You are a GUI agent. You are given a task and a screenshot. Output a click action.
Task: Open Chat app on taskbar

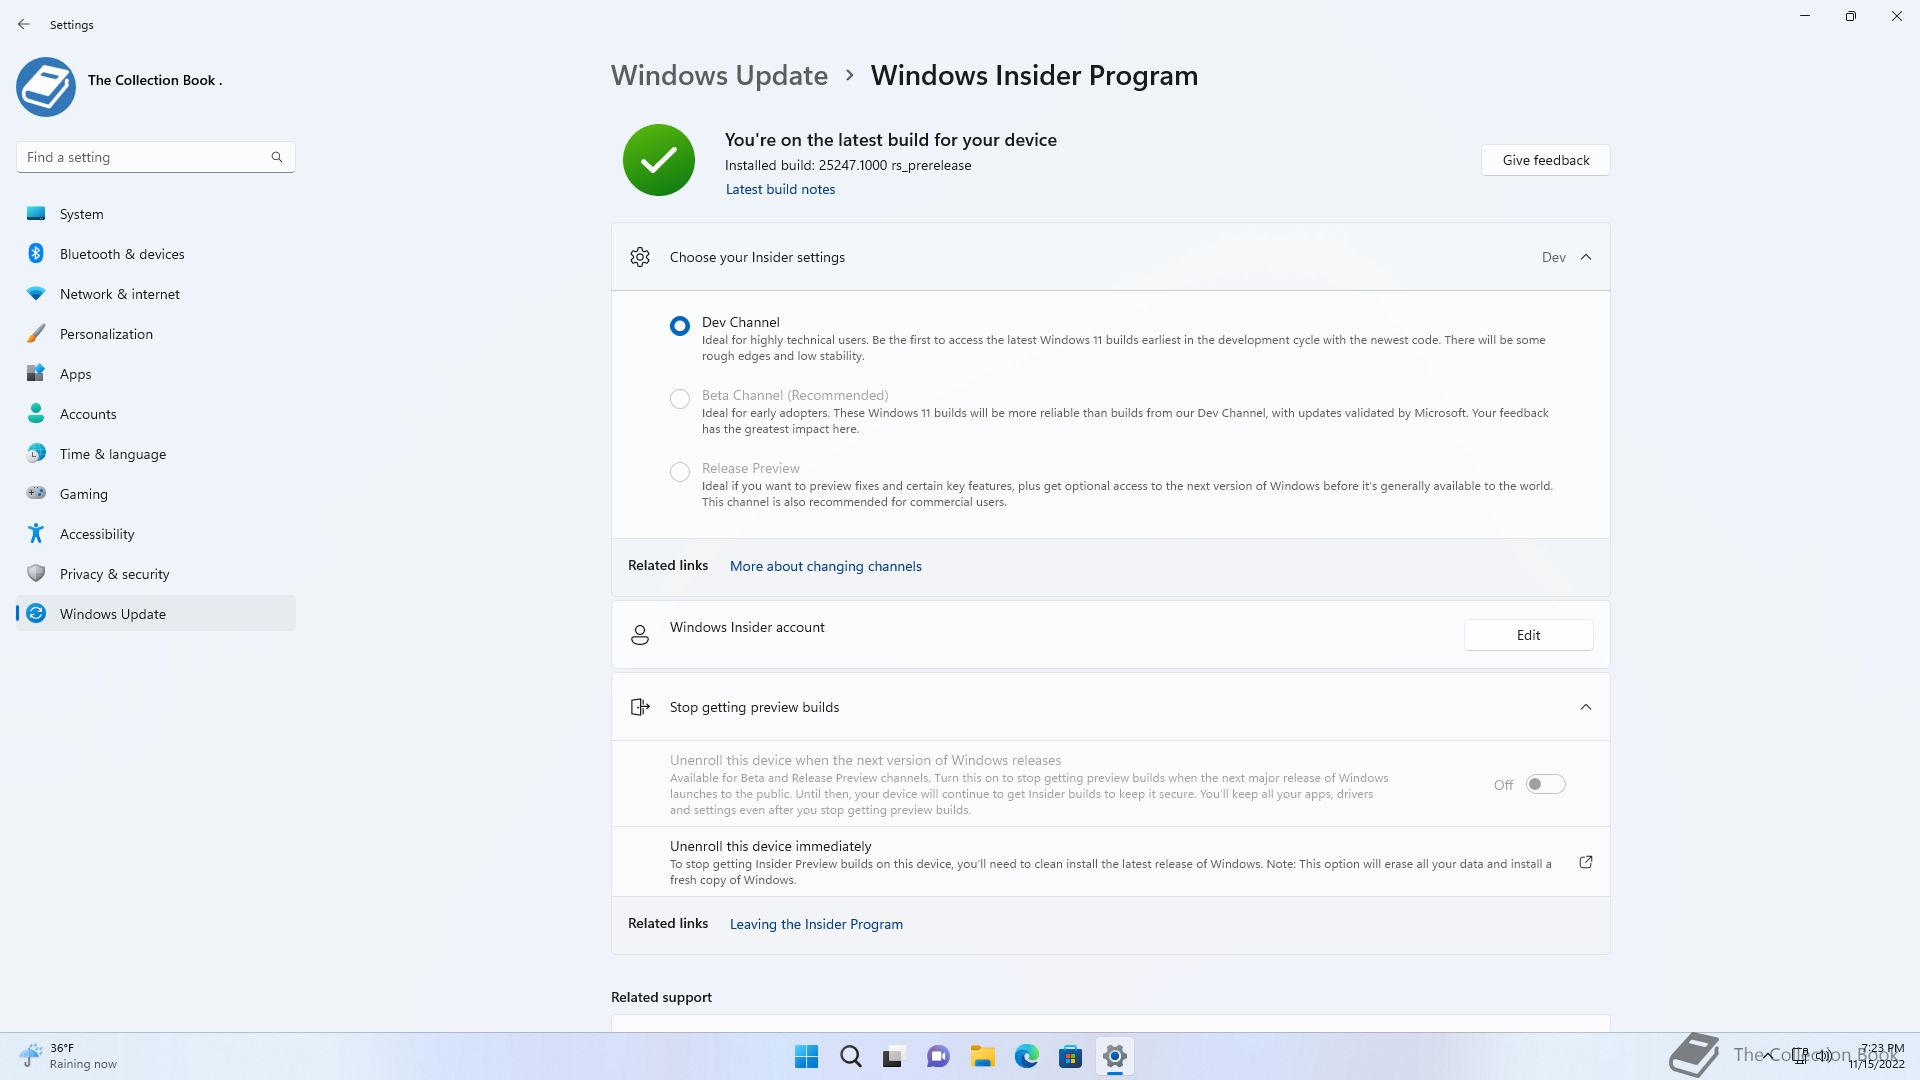click(938, 1056)
